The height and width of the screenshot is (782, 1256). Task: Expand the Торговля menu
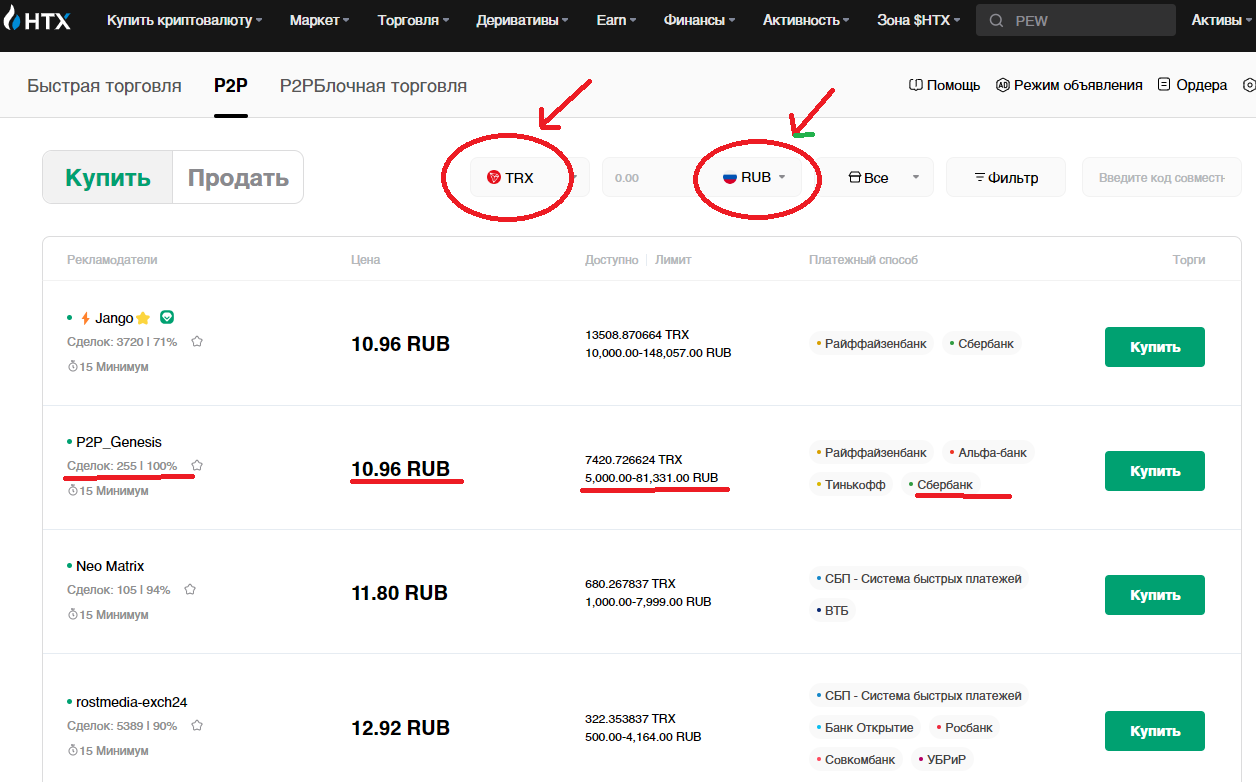coord(413,20)
